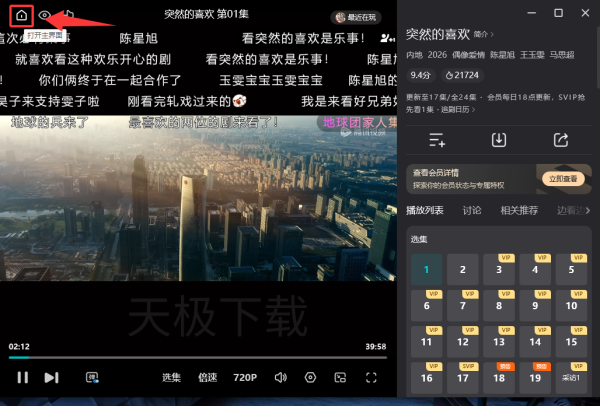Mute the volume speaker icon
Viewport: 600px width, 406px height.
pyautogui.click(x=281, y=377)
